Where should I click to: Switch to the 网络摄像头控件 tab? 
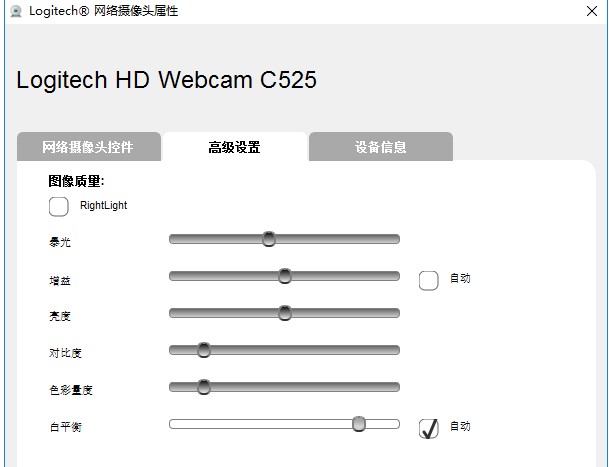pyautogui.click(x=88, y=147)
